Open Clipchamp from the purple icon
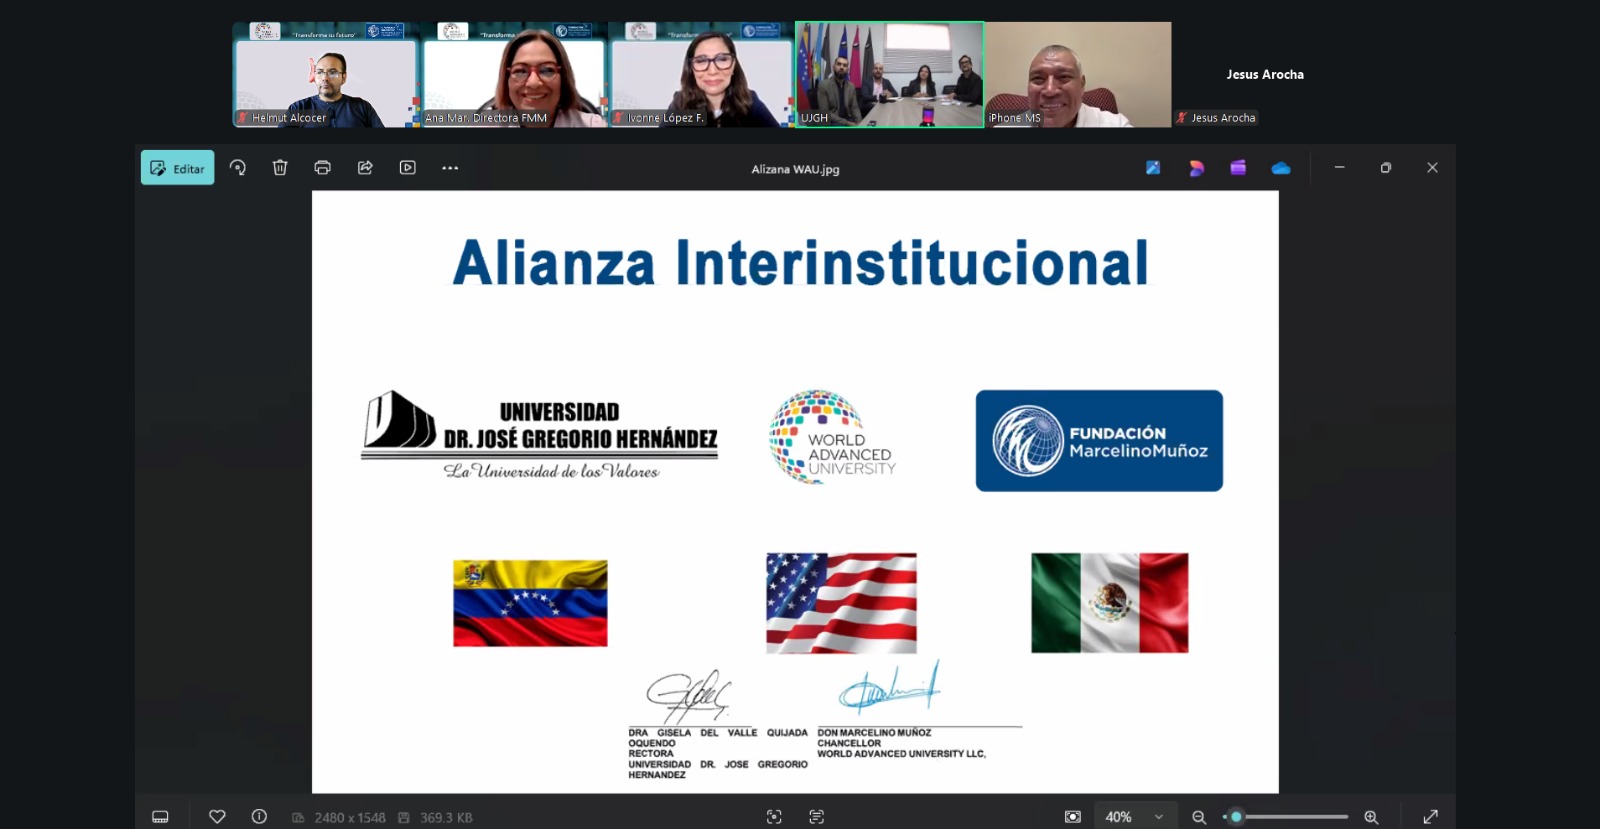 point(1238,168)
